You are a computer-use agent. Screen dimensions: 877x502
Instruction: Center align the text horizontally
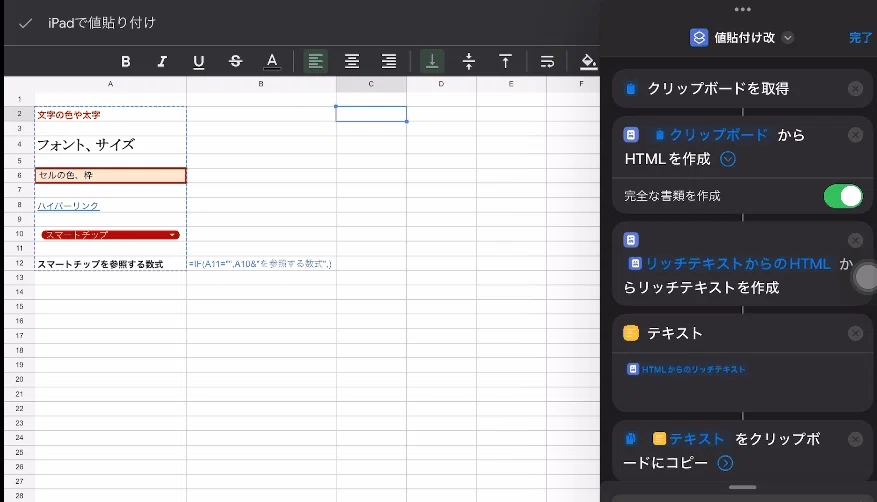(x=352, y=61)
